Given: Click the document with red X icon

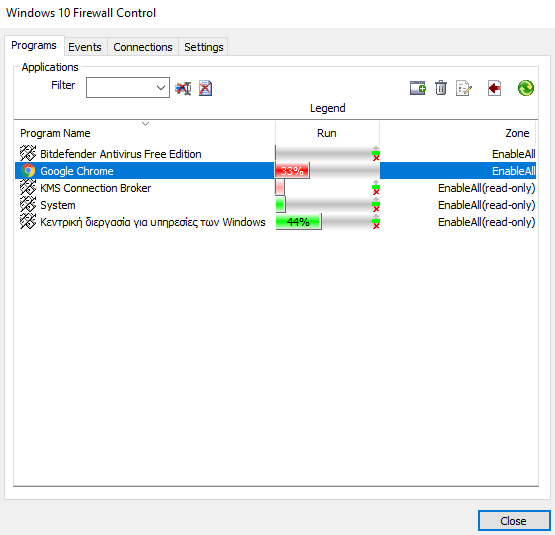Looking at the screenshot, I should click(205, 88).
